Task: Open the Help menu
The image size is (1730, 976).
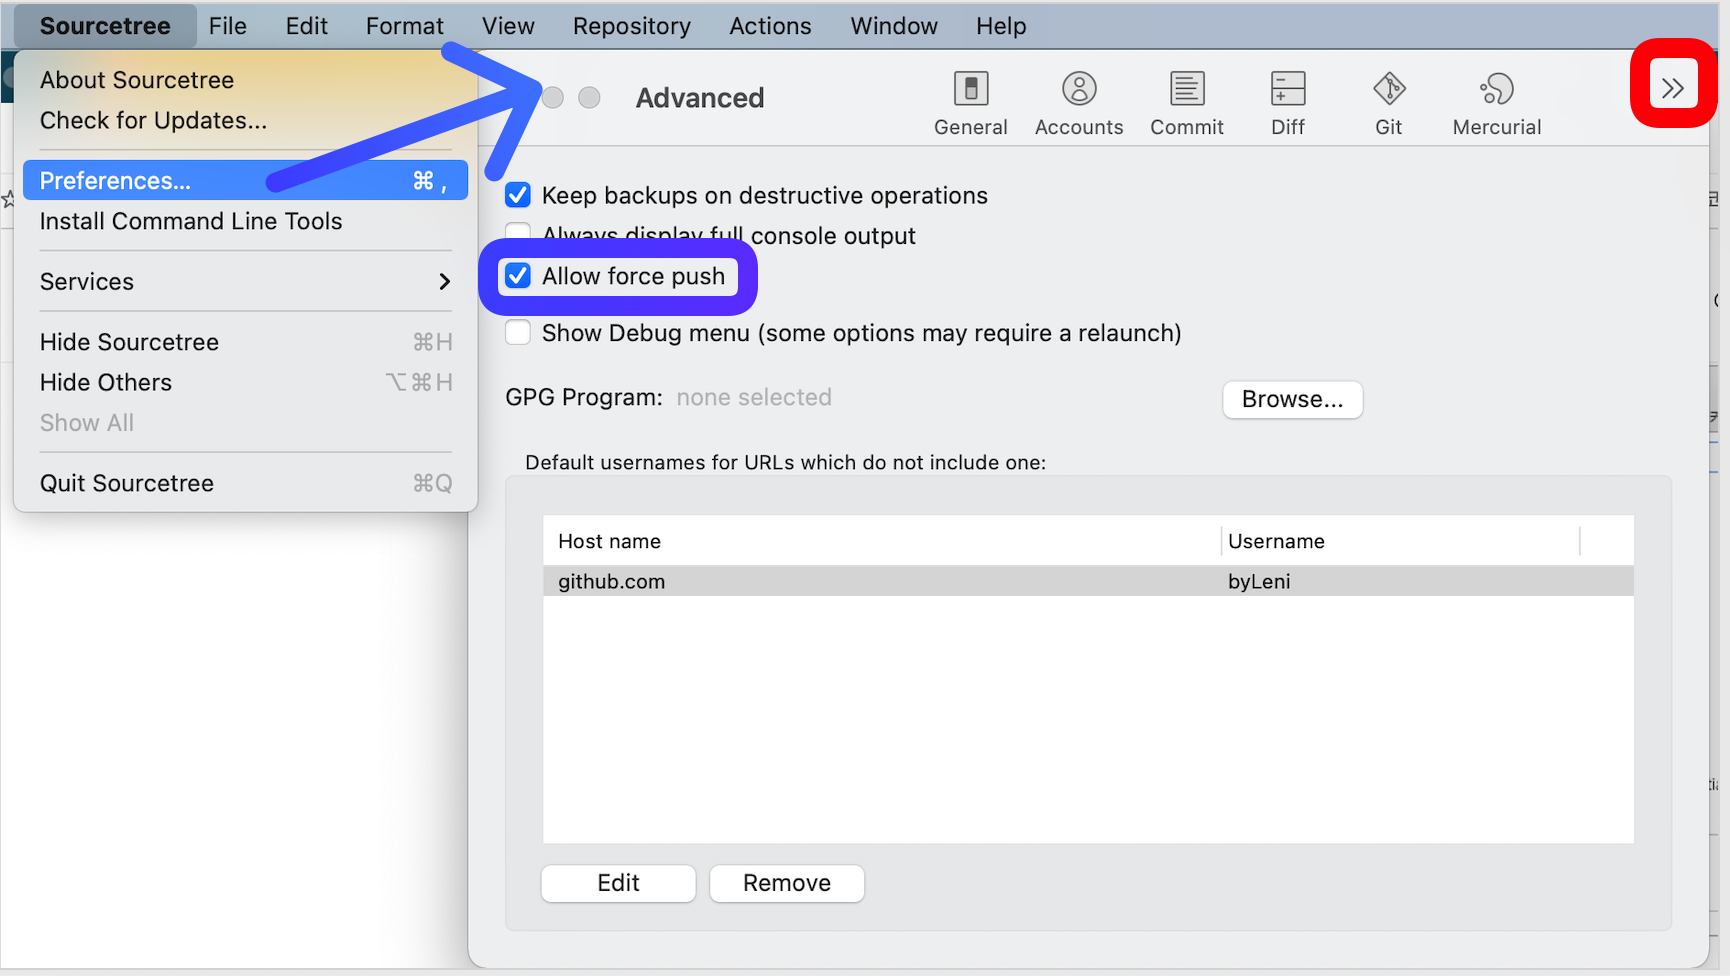Action: pyautogui.click(x=1001, y=26)
